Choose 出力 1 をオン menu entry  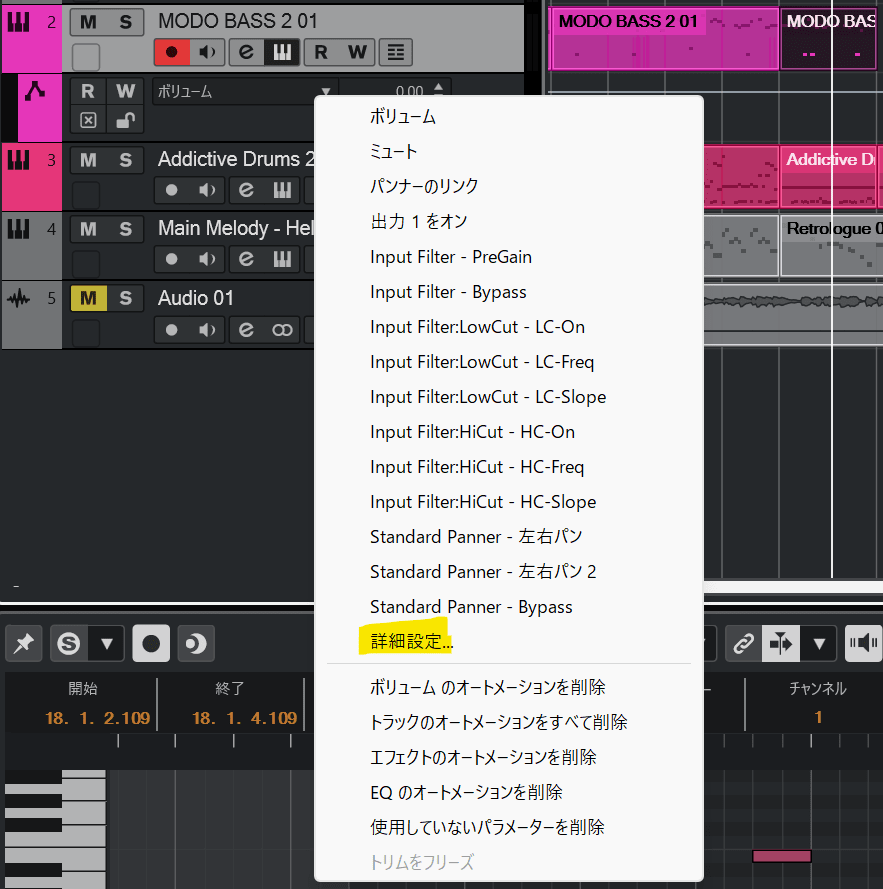[509, 222]
